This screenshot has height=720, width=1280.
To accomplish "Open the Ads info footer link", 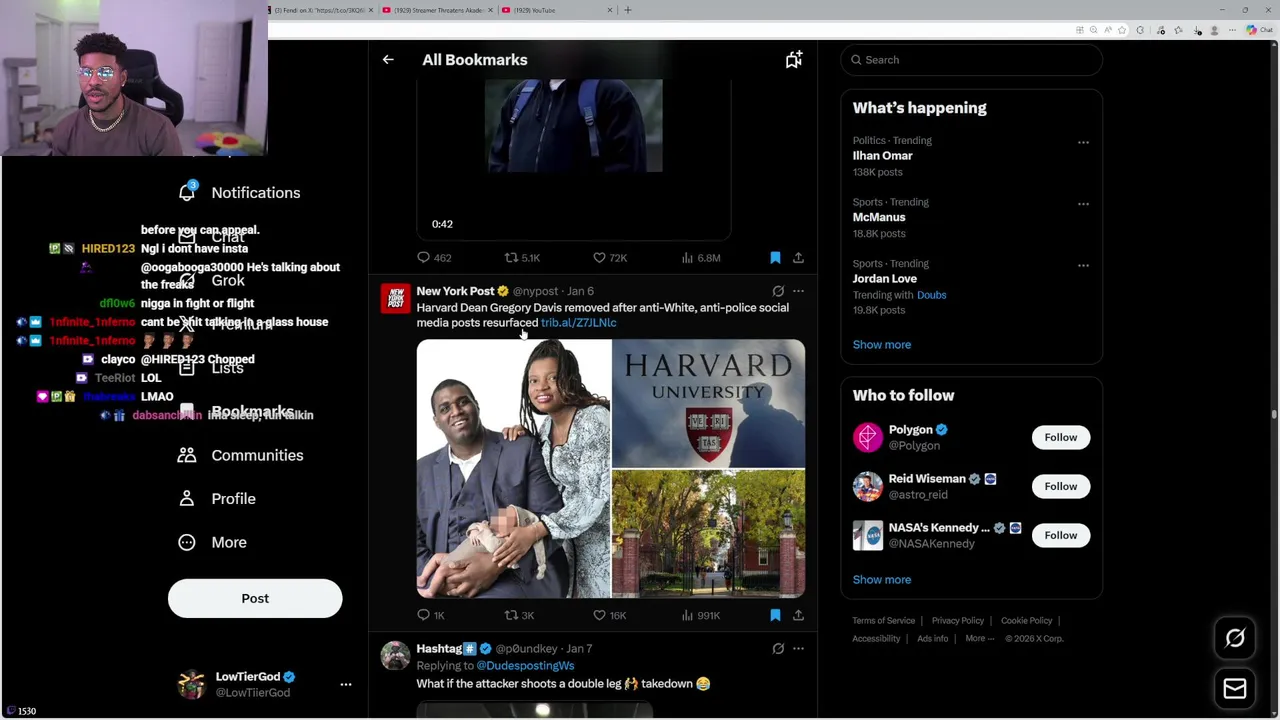I will click(933, 639).
